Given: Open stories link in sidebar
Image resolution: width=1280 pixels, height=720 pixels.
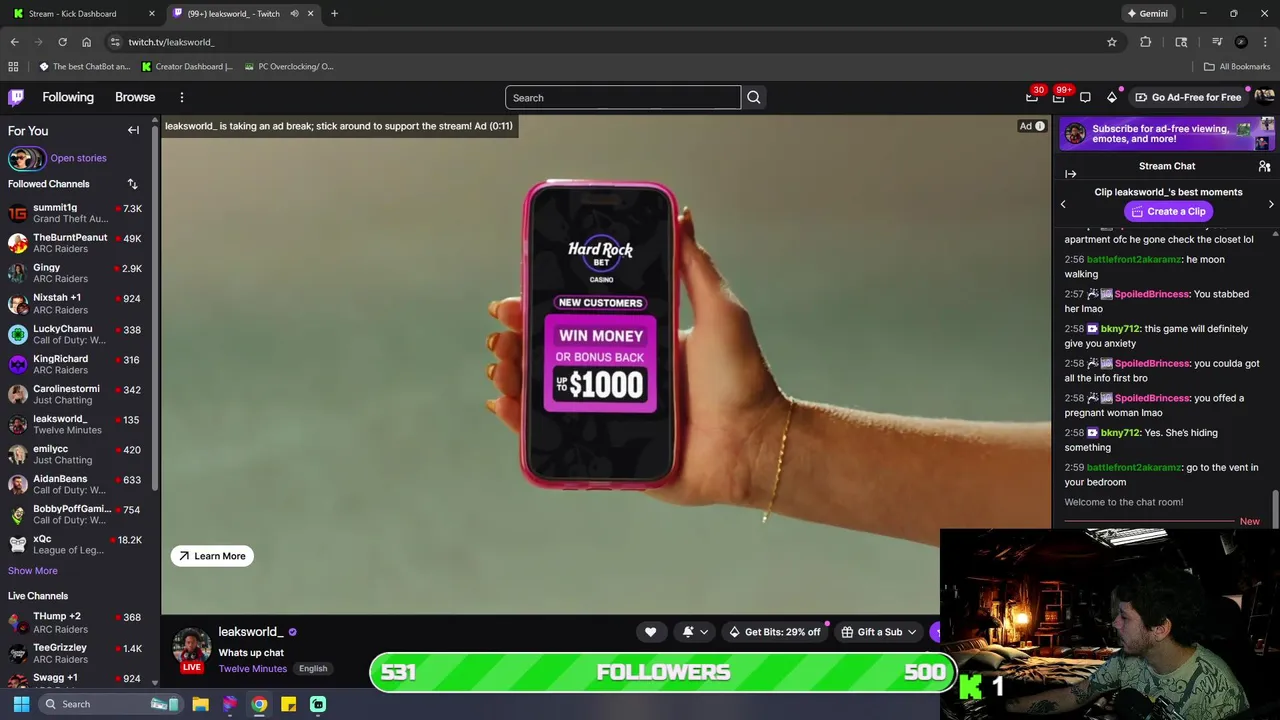Looking at the screenshot, I should [78, 158].
